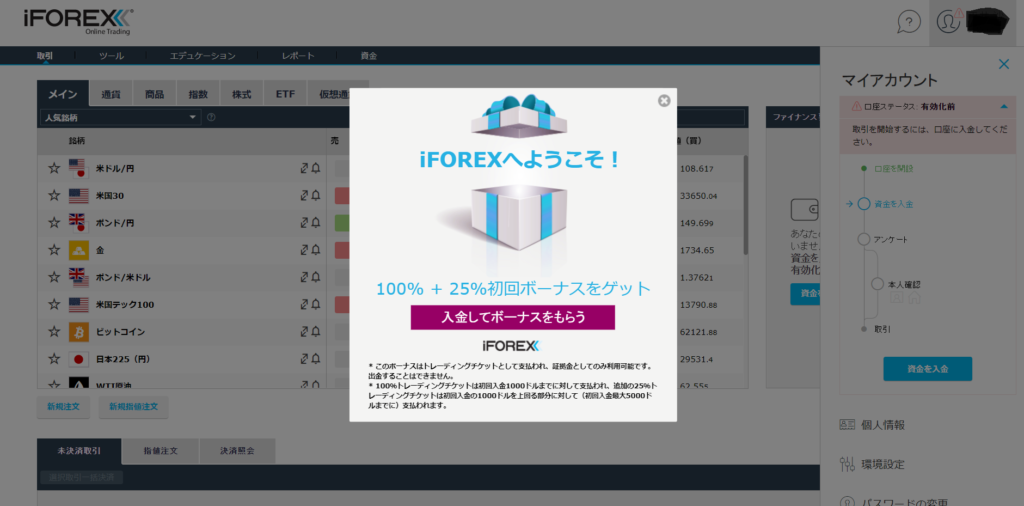Set alert bell for 米国テック100
This screenshot has width=1024, height=506.
coord(315,304)
